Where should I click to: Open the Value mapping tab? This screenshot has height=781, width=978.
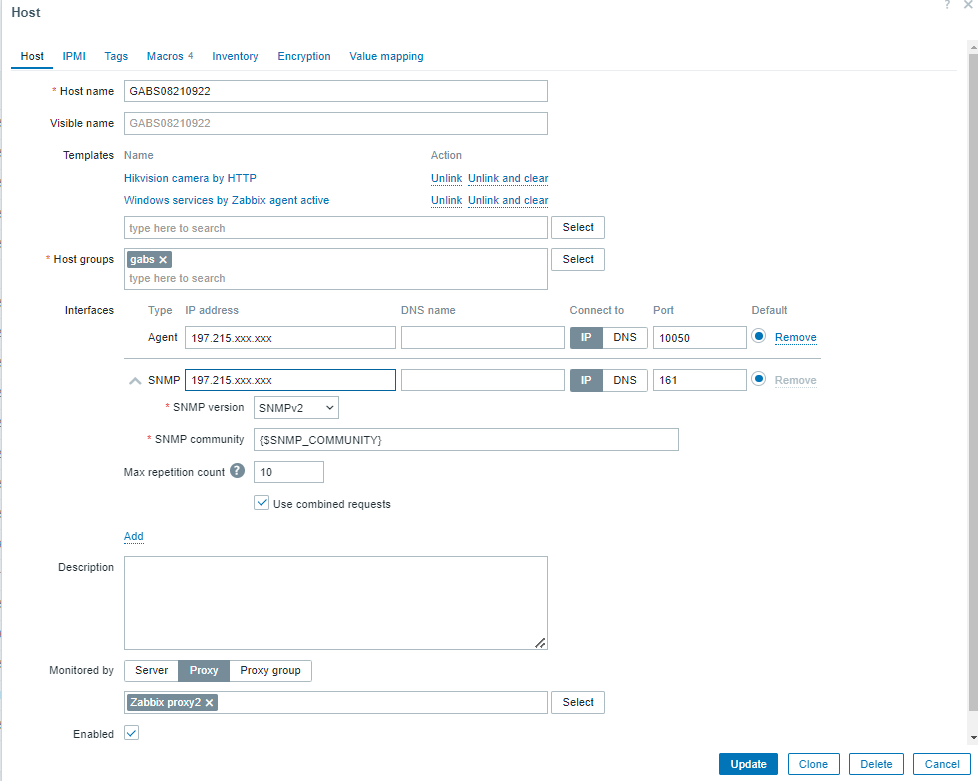click(x=386, y=56)
